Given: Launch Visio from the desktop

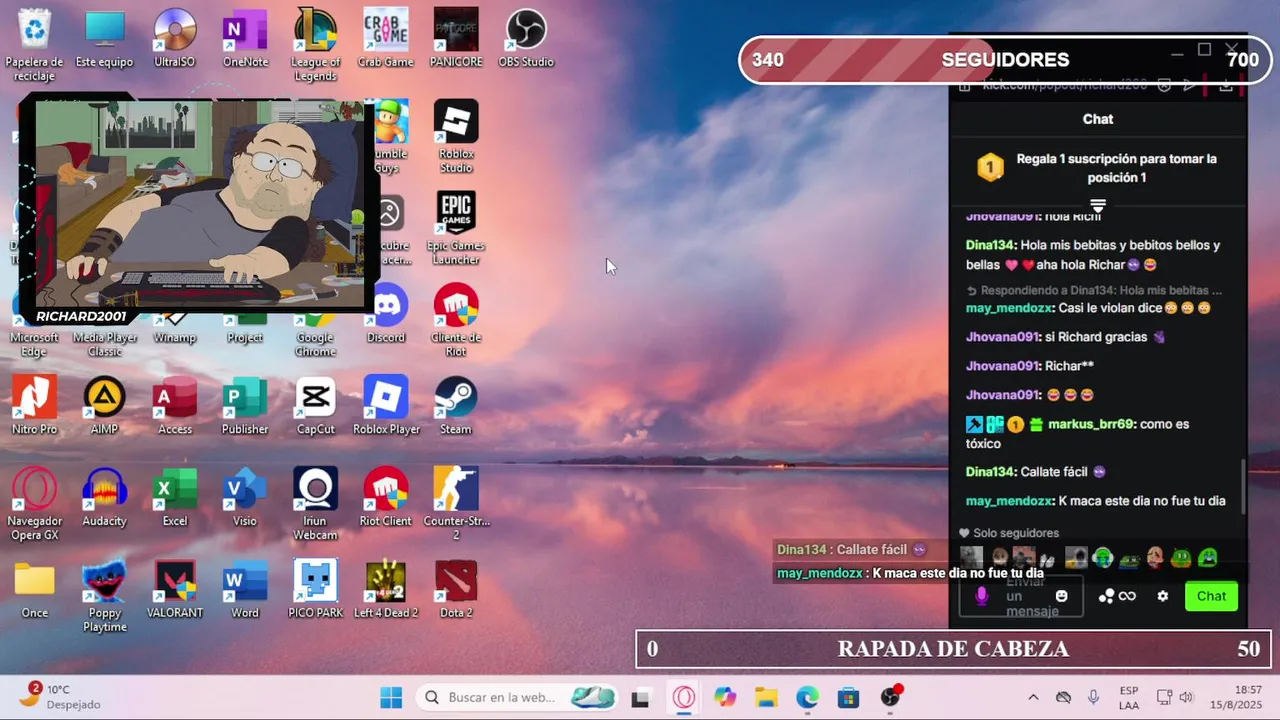Looking at the screenshot, I should [245, 498].
